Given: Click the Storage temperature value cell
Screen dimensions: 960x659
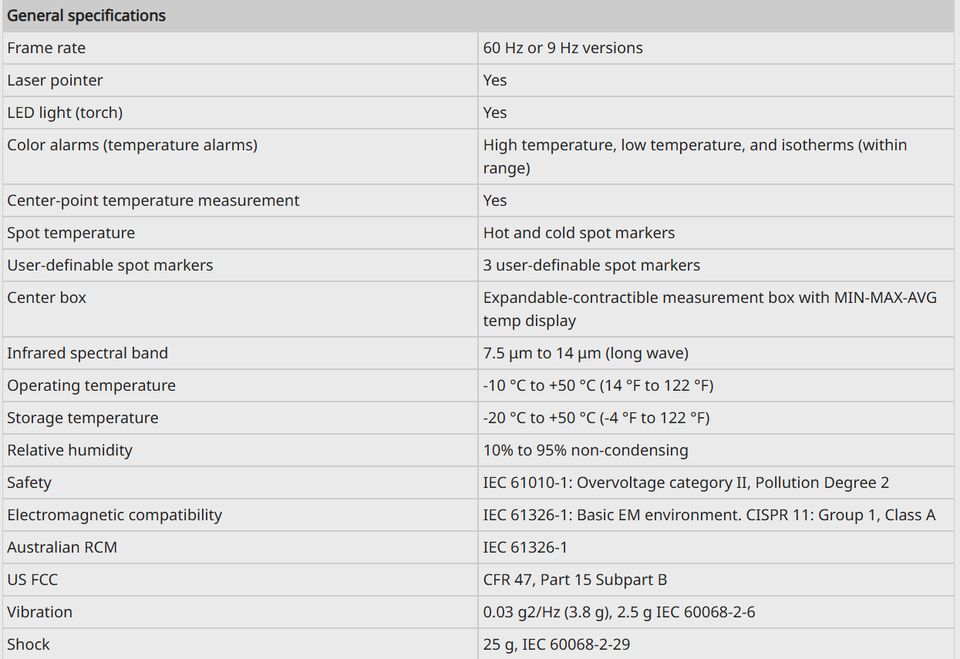Looking at the screenshot, I should (x=716, y=418).
